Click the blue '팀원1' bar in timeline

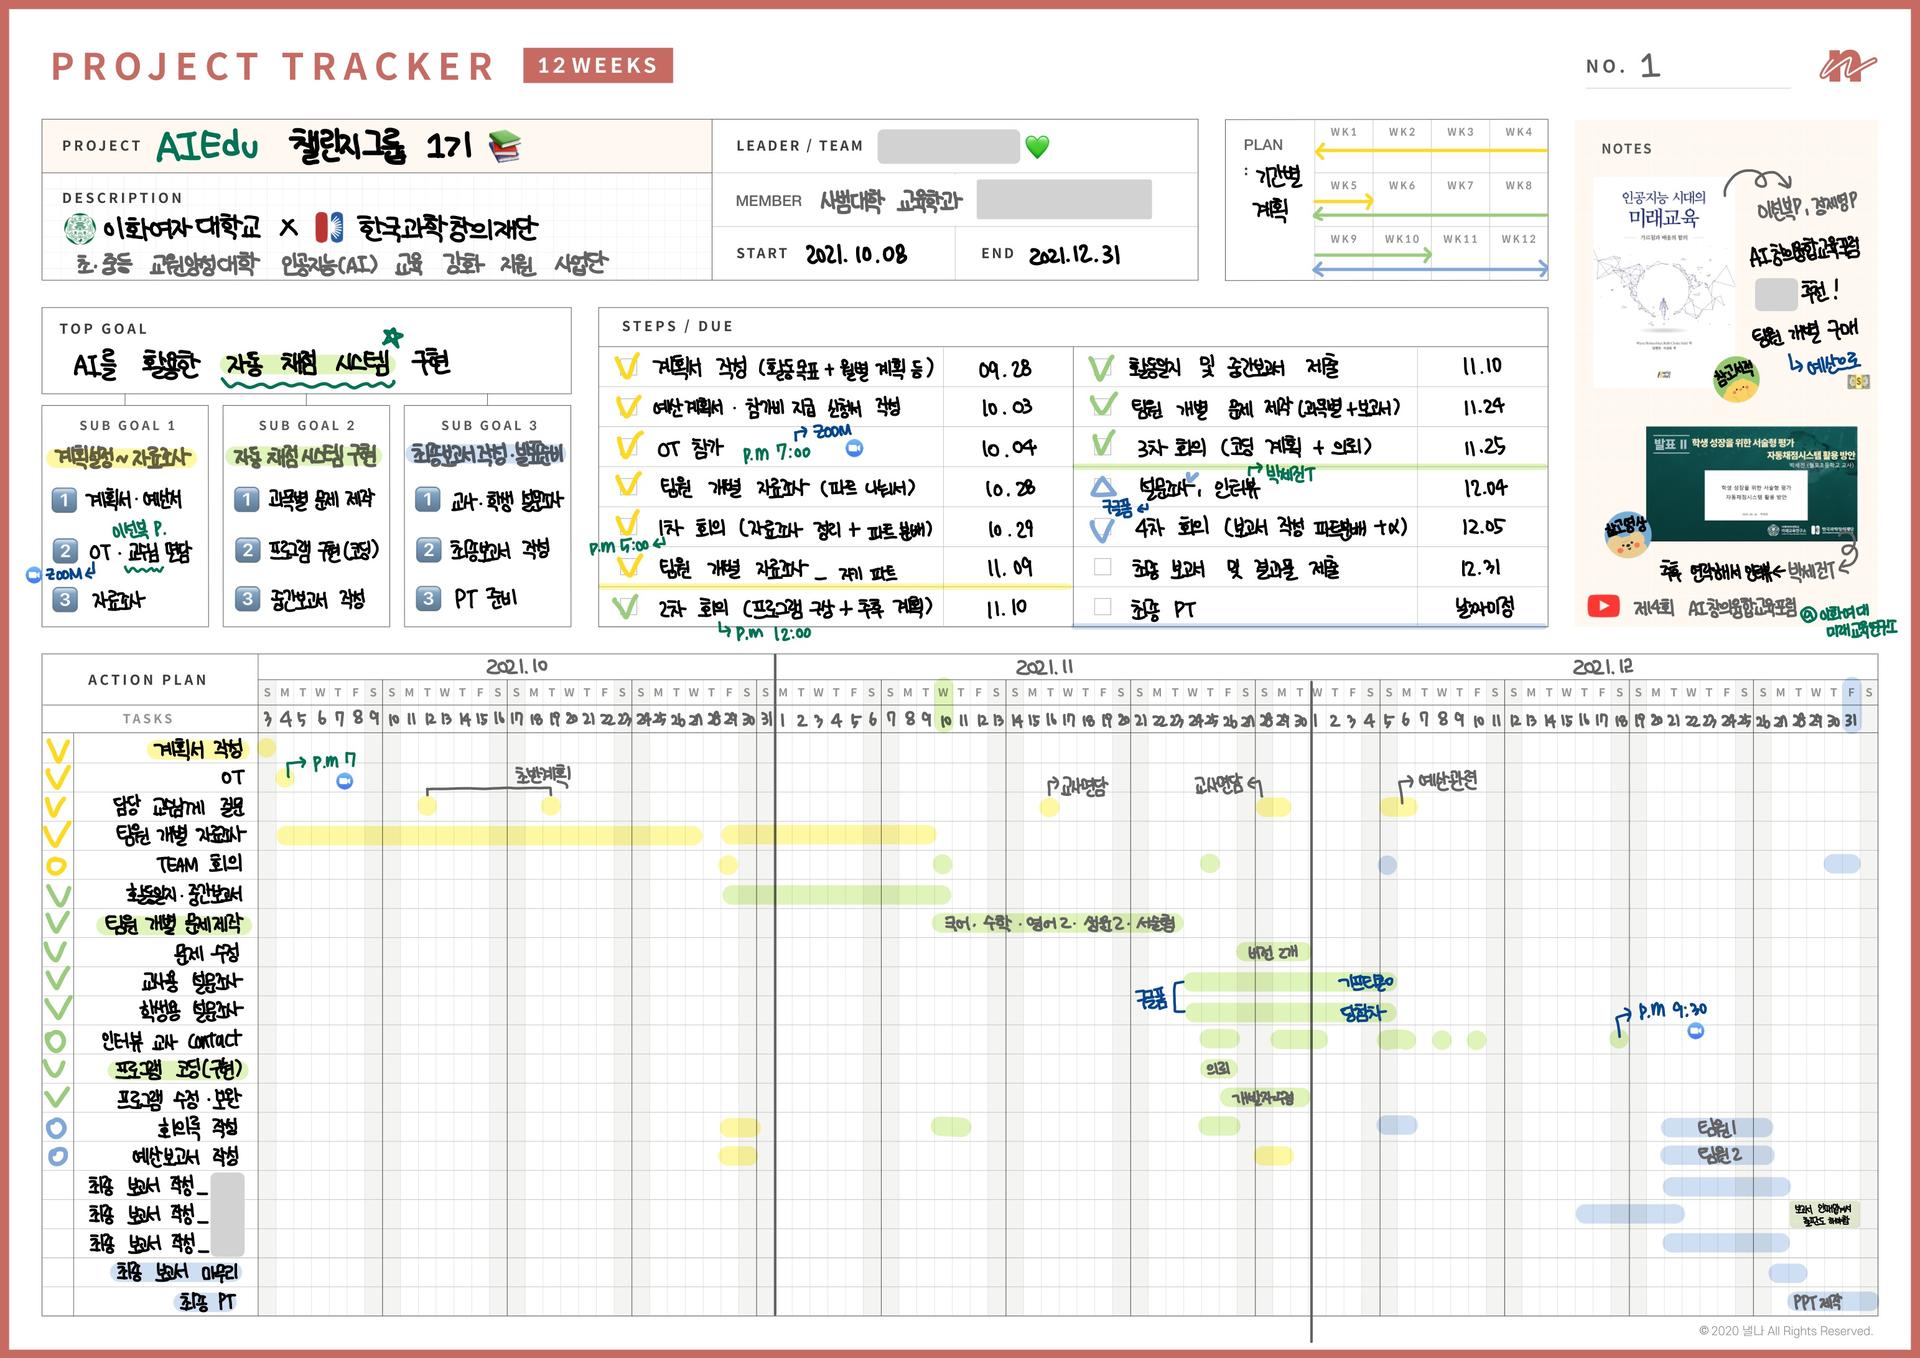pyautogui.click(x=1716, y=1127)
